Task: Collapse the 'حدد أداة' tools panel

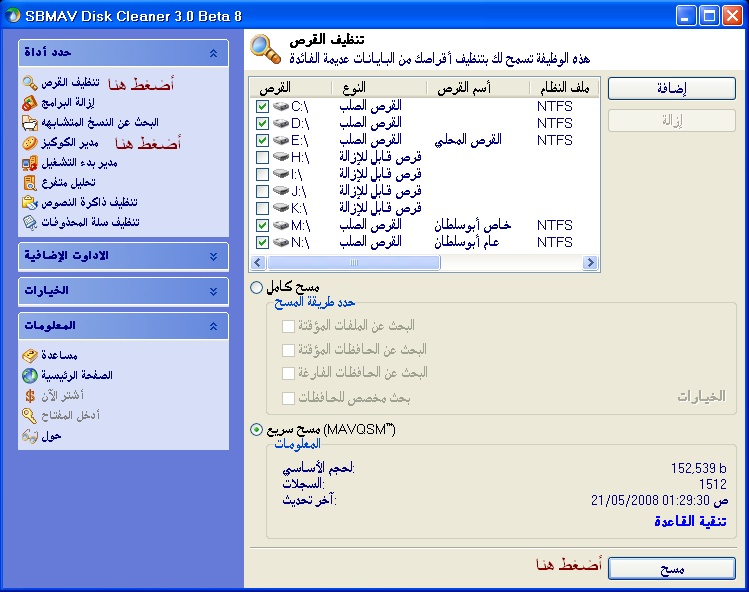Action: coord(213,53)
